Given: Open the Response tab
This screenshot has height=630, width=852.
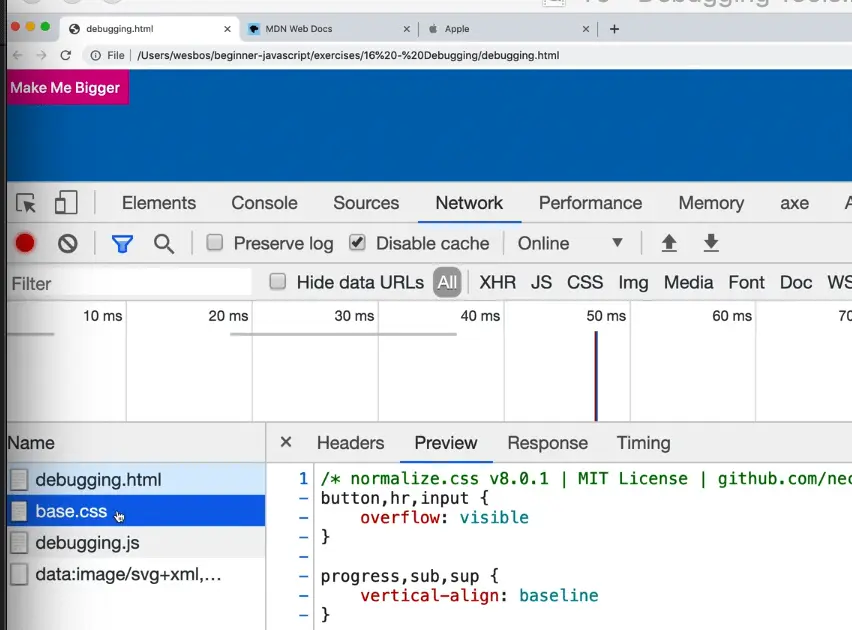Looking at the screenshot, I should 547,443.
